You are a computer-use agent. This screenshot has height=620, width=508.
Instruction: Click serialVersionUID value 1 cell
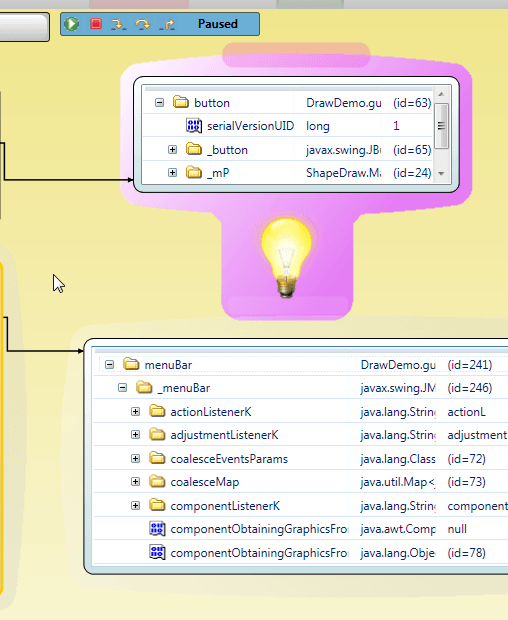[x=396, y=126]
